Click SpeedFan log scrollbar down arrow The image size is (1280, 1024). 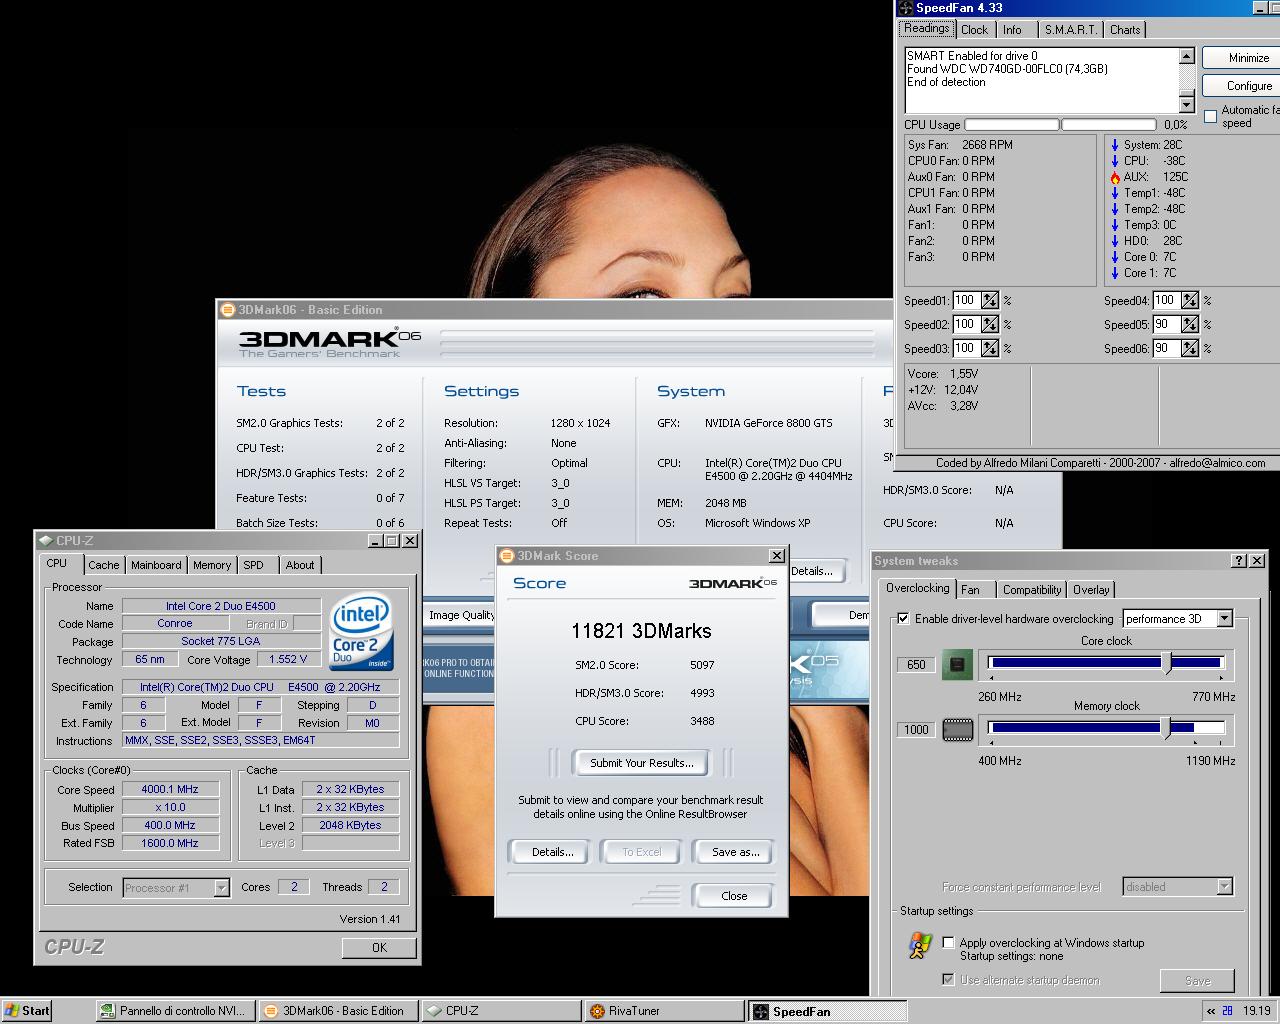tap(1186, 105)
